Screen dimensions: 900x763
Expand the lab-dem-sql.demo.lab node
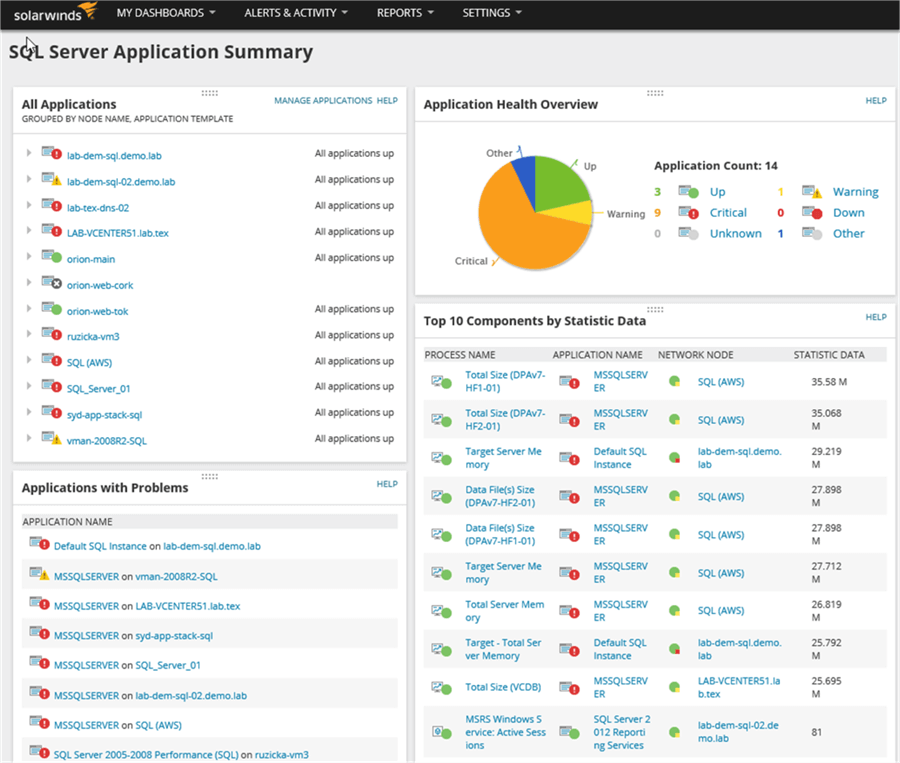tap(29, 153)
